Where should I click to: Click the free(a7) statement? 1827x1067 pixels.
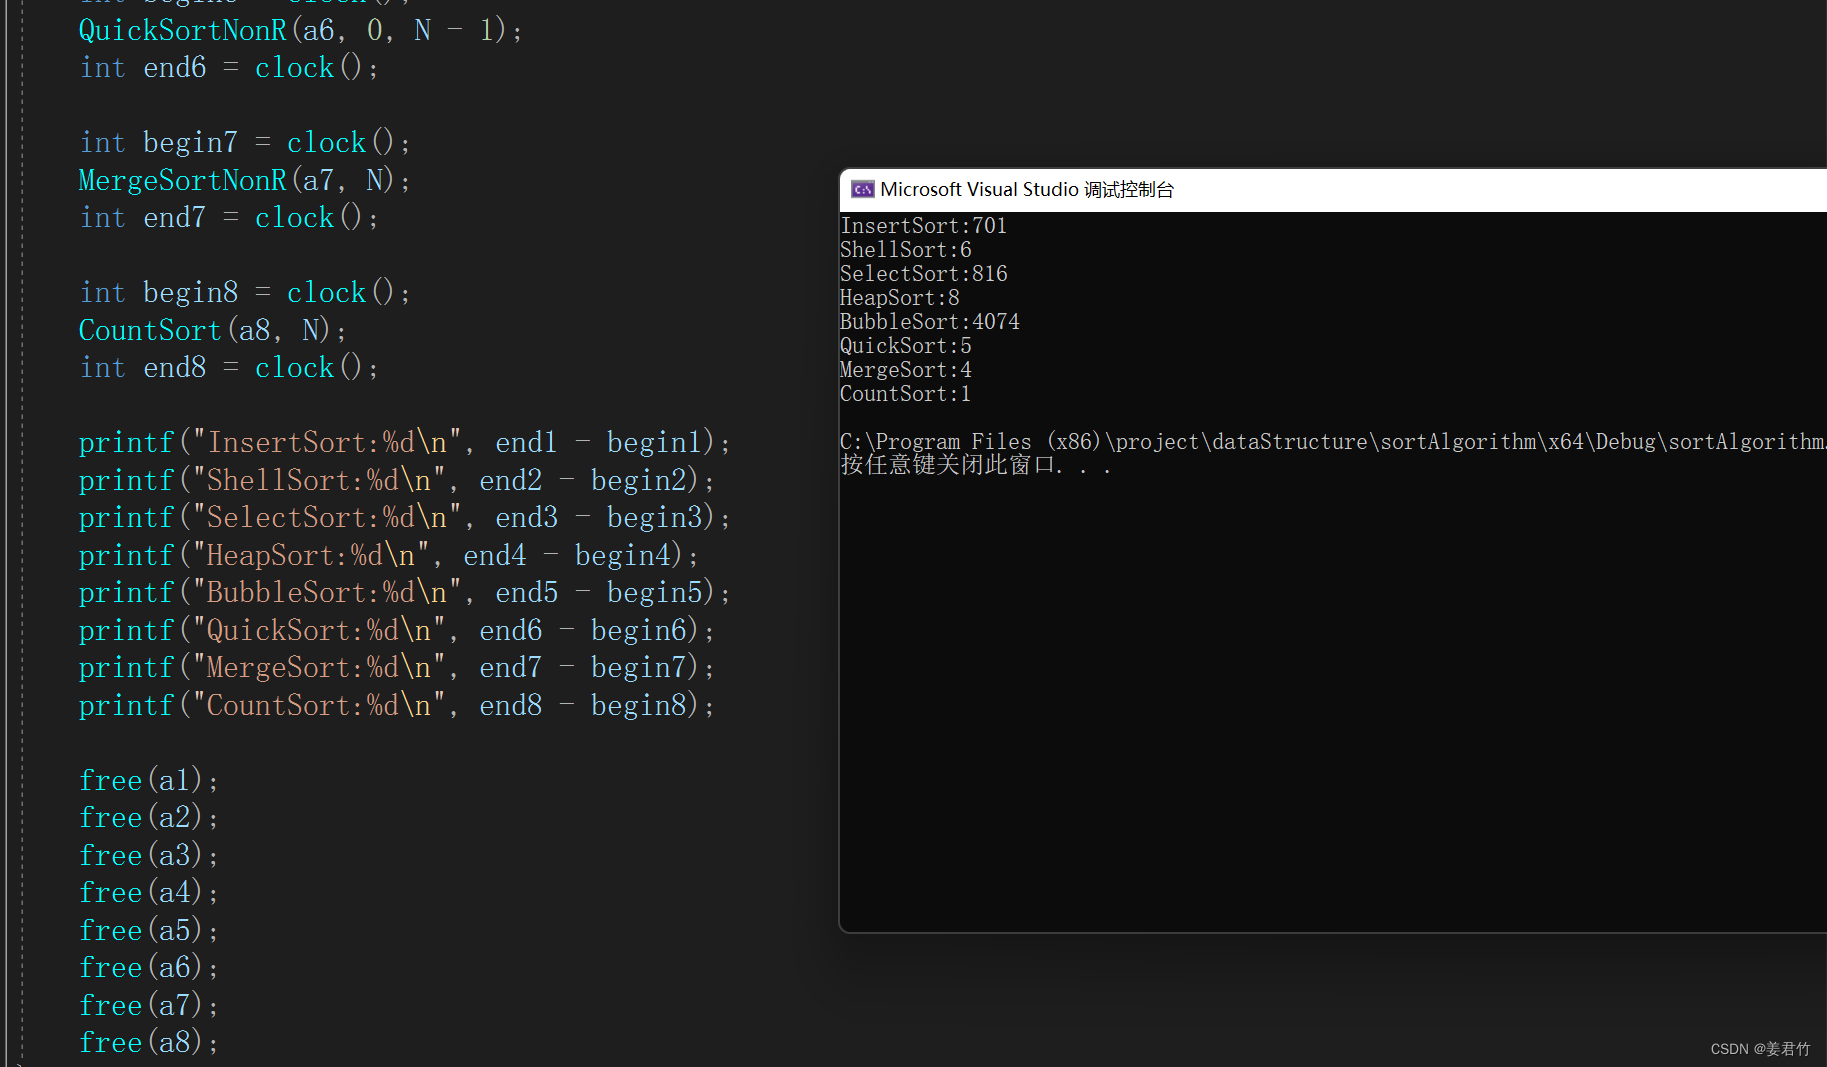pyautogui.click(x=149, y=1006)
